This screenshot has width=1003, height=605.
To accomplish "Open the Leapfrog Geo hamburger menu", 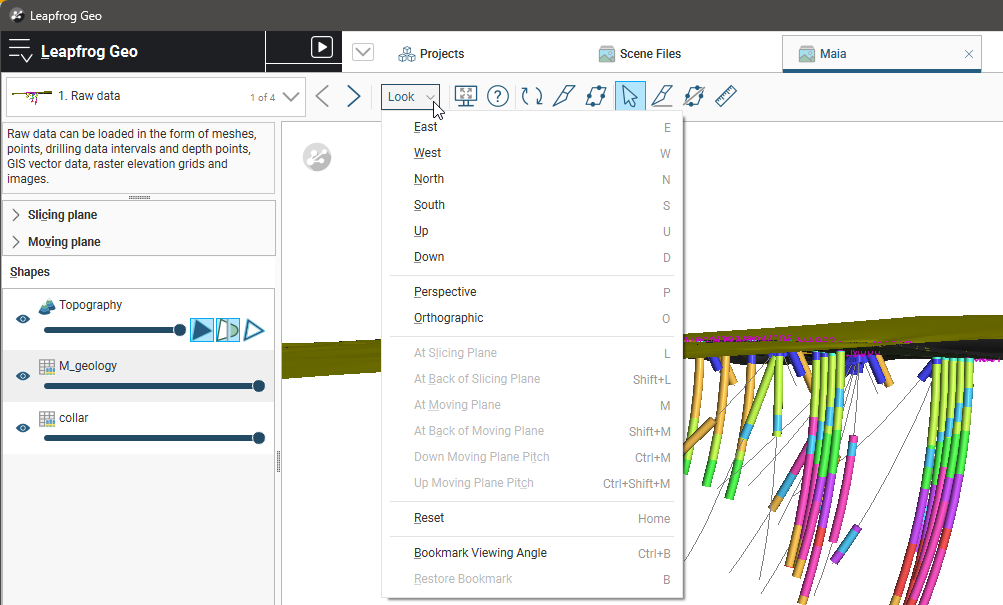I will [21, 52].
